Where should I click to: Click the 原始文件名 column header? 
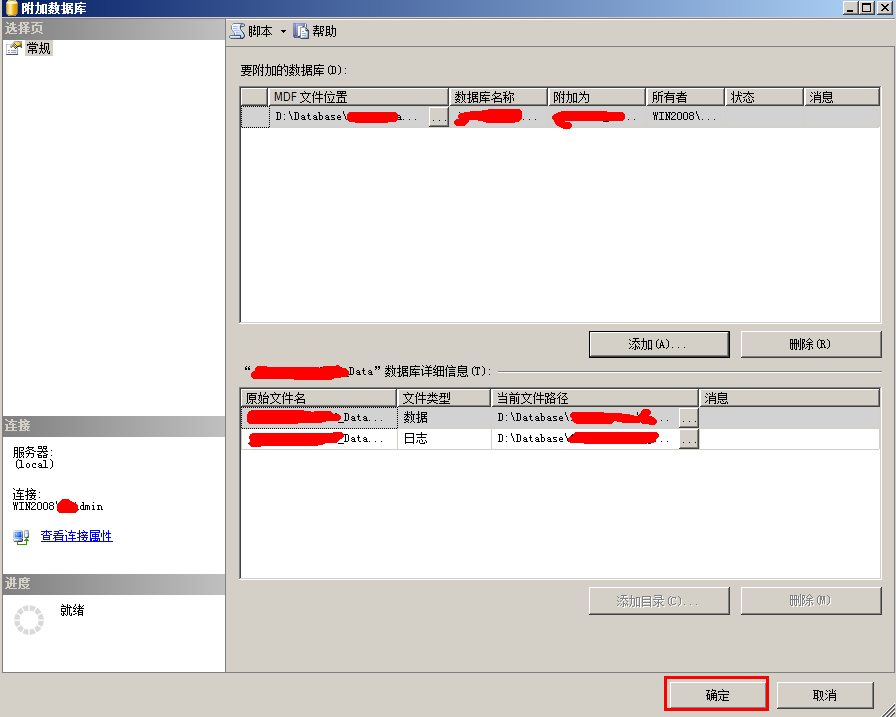point(318,398)
